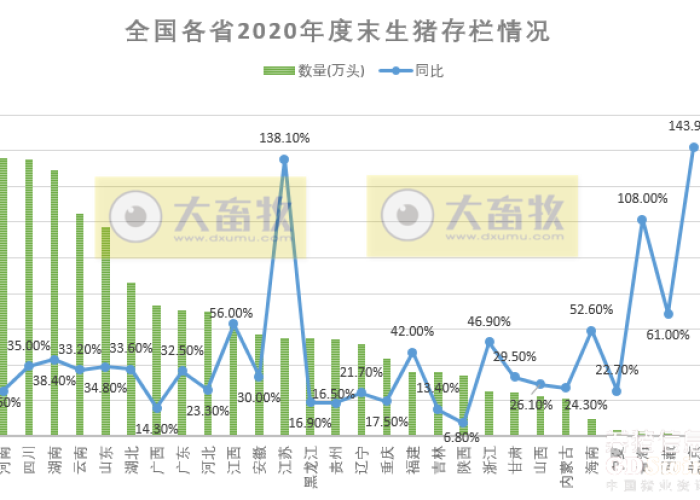Screen dimensions: 700x500
Task: Click the 内蒙古 axis label
Action: click(566, 467)
